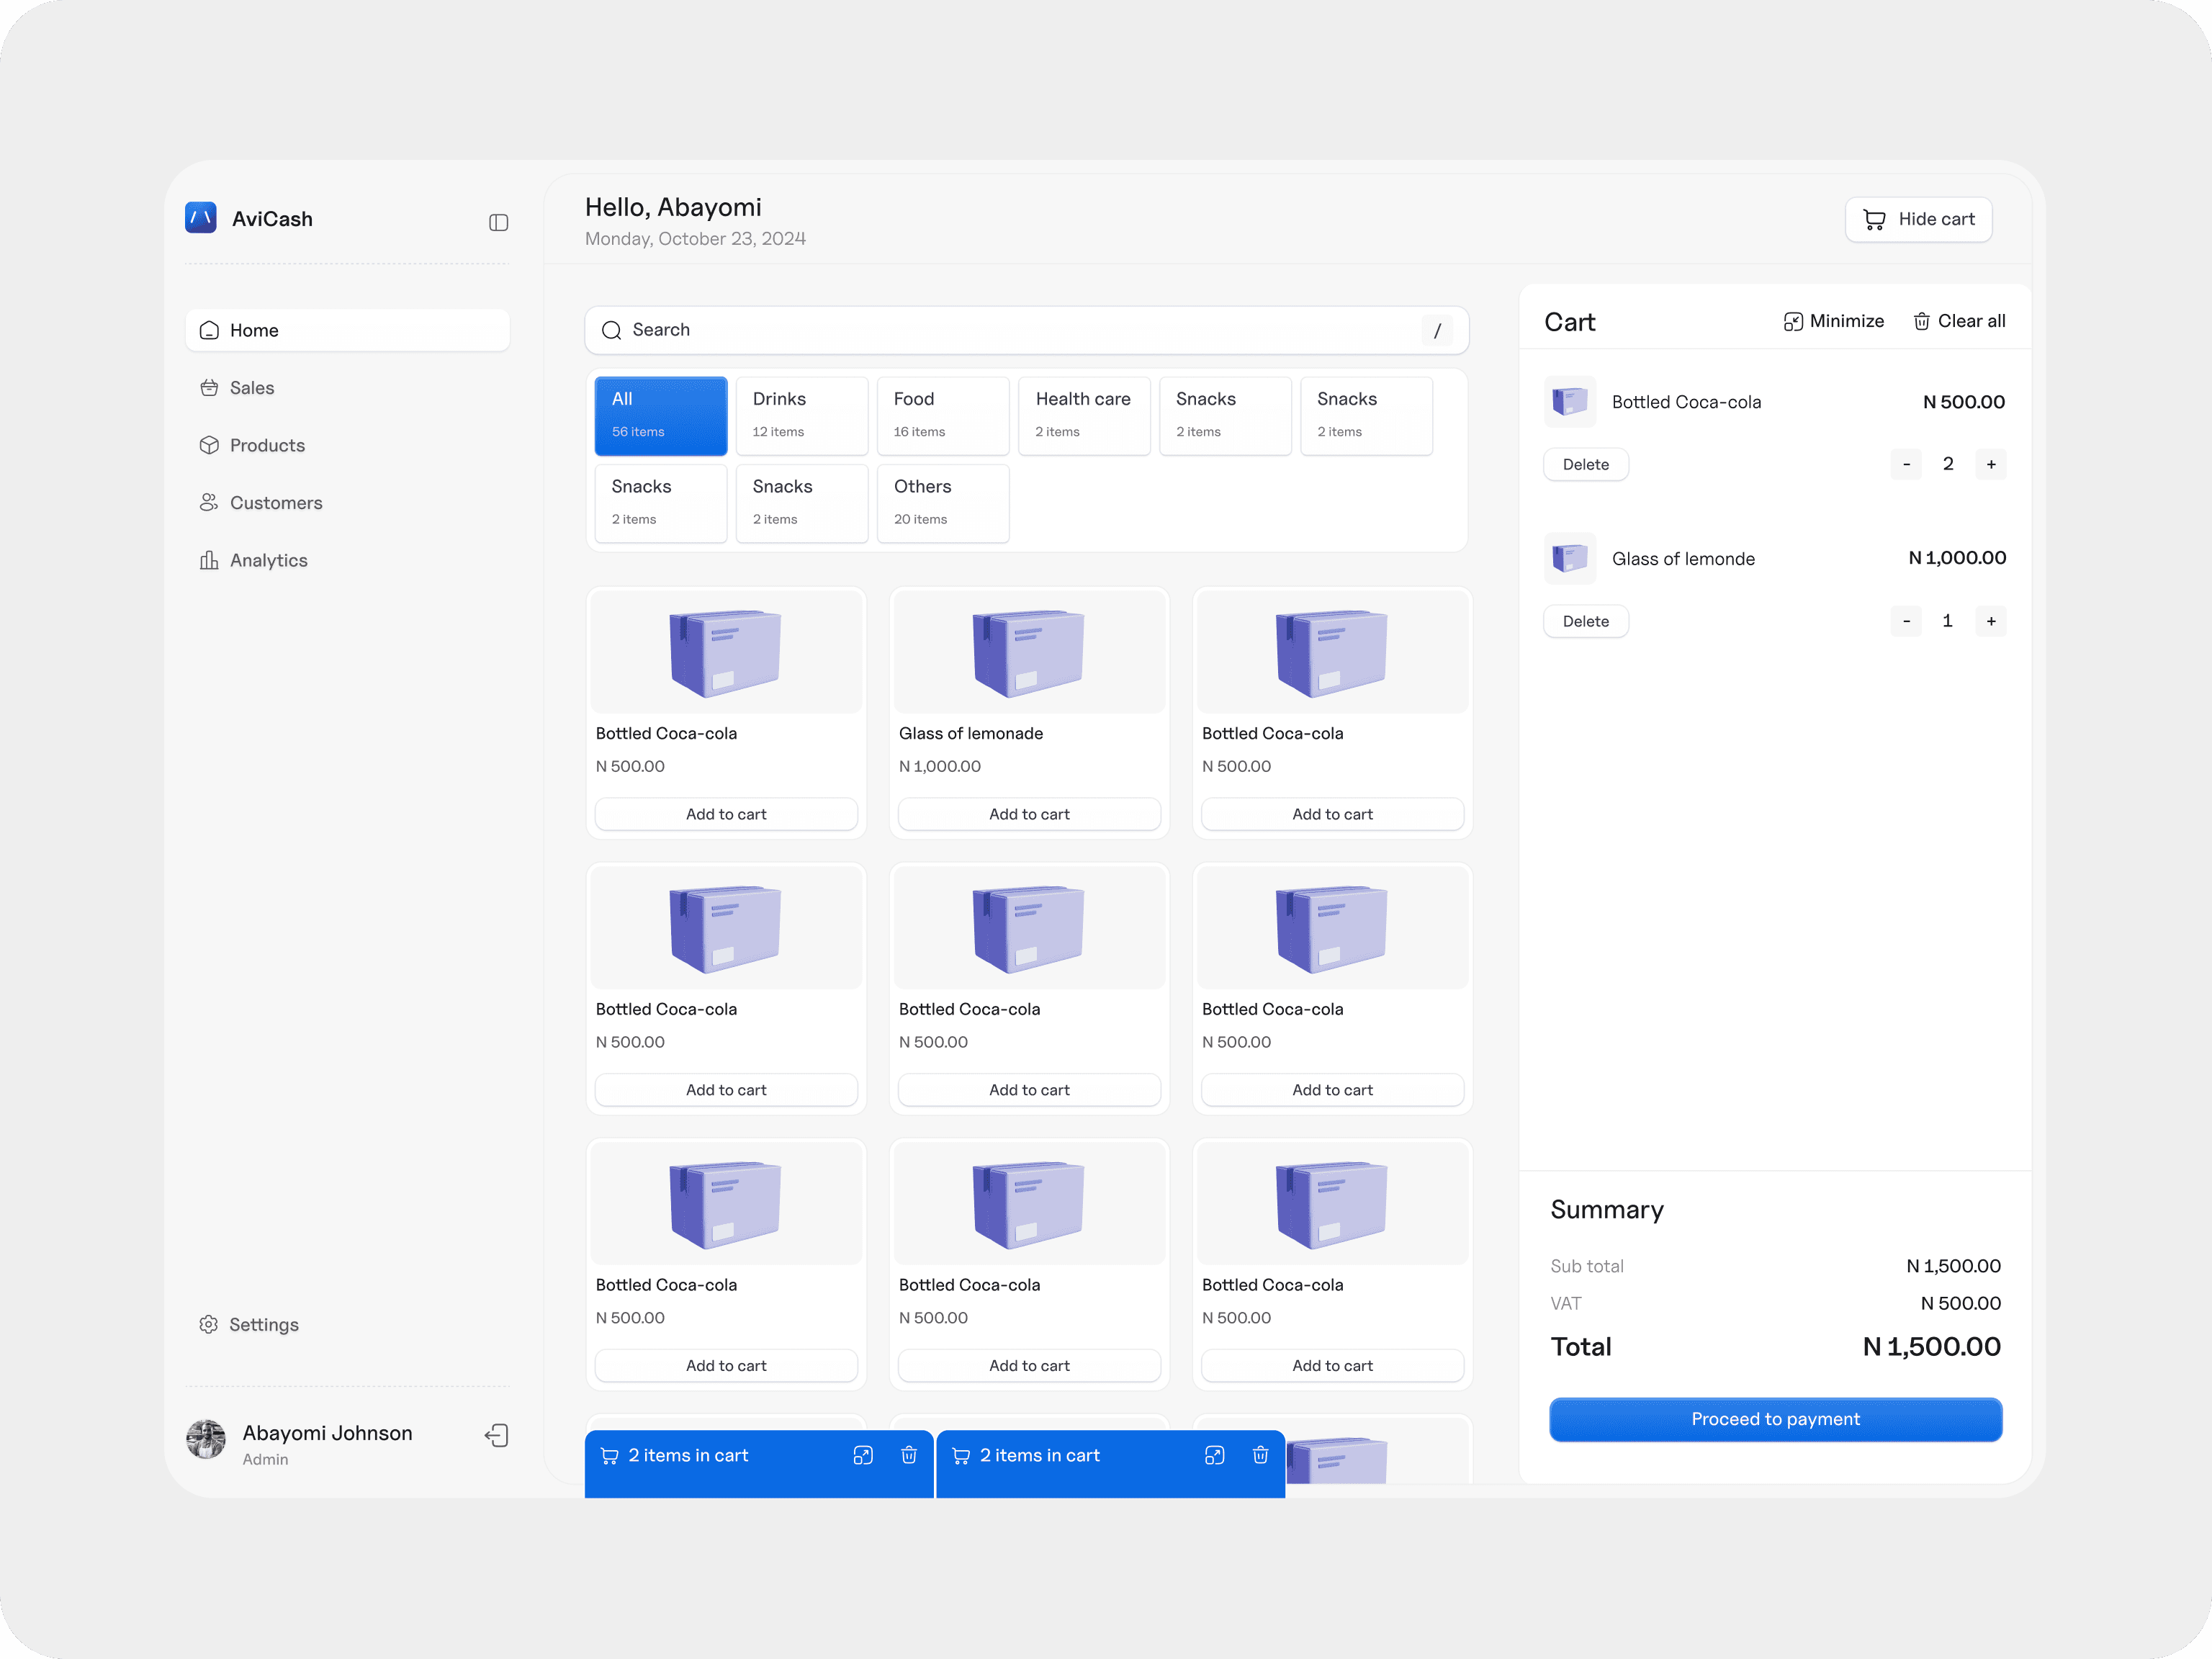Viewport: 2212px width, 1659px height.
Task: Click the logout icon beside Abayomi Johnson
Action: pos(497,1435)
